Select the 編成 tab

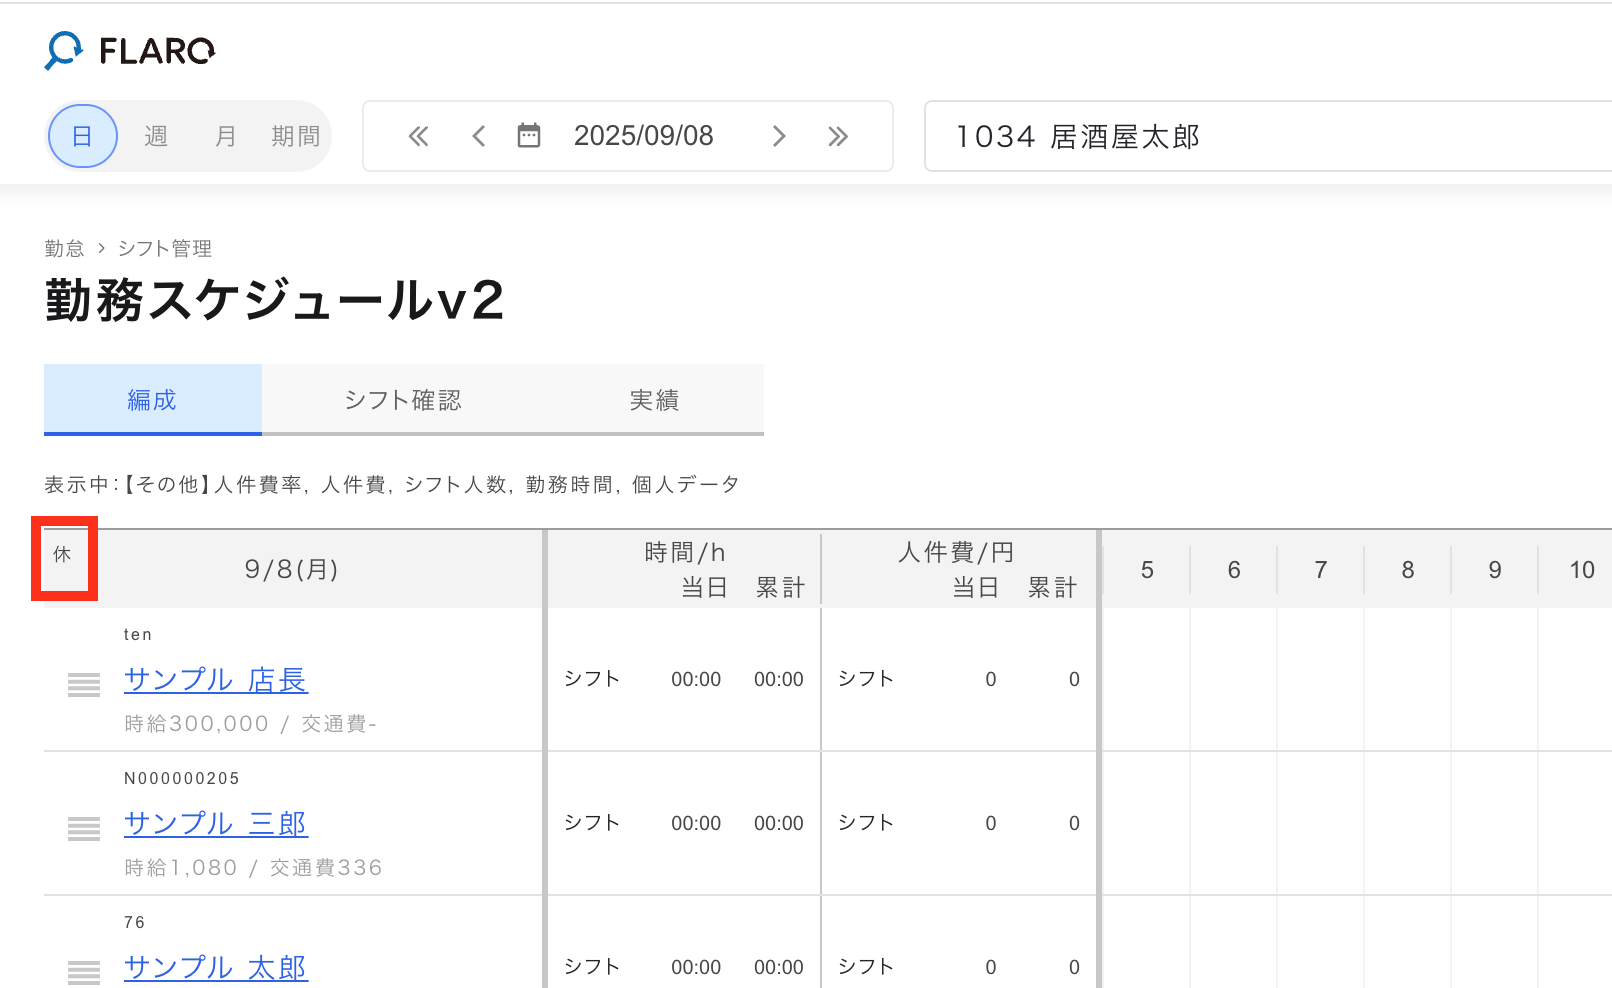coord(152,400)
